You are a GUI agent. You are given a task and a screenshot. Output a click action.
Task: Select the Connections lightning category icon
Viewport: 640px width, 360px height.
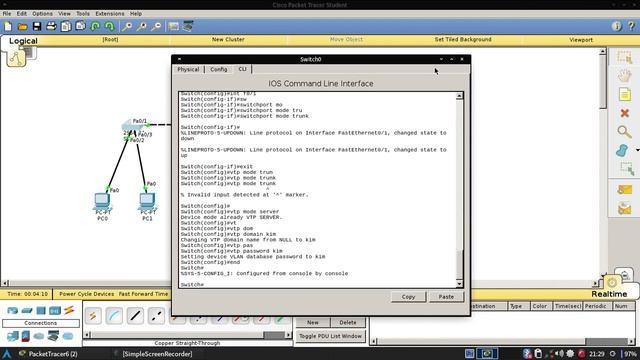click(69, 310)
